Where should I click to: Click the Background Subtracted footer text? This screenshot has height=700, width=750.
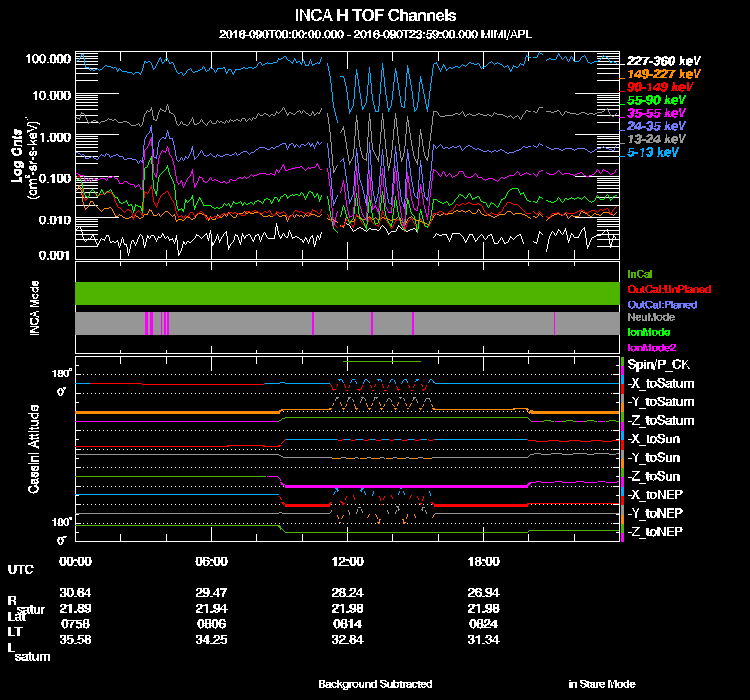pyautogui.click(x=375, y=684)
